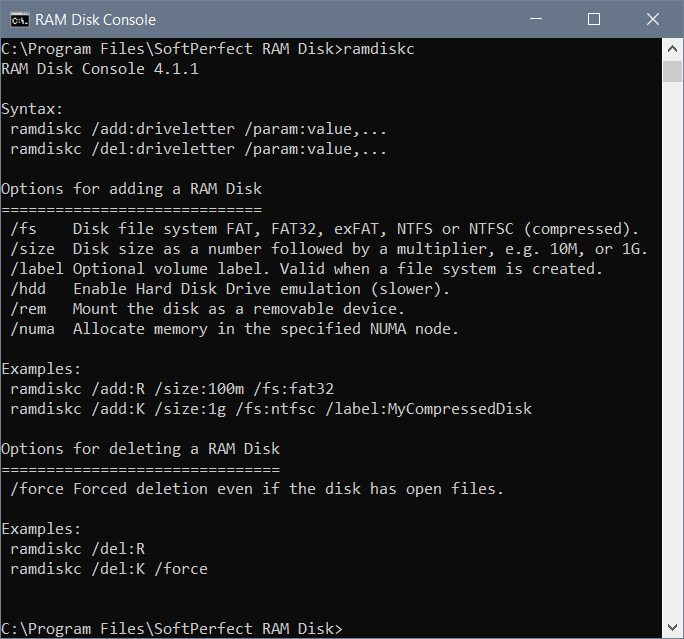Viewport: 684px width, 639px height.
Task: Click the scrollbar down arrow
Action: [x=672, y=628]
